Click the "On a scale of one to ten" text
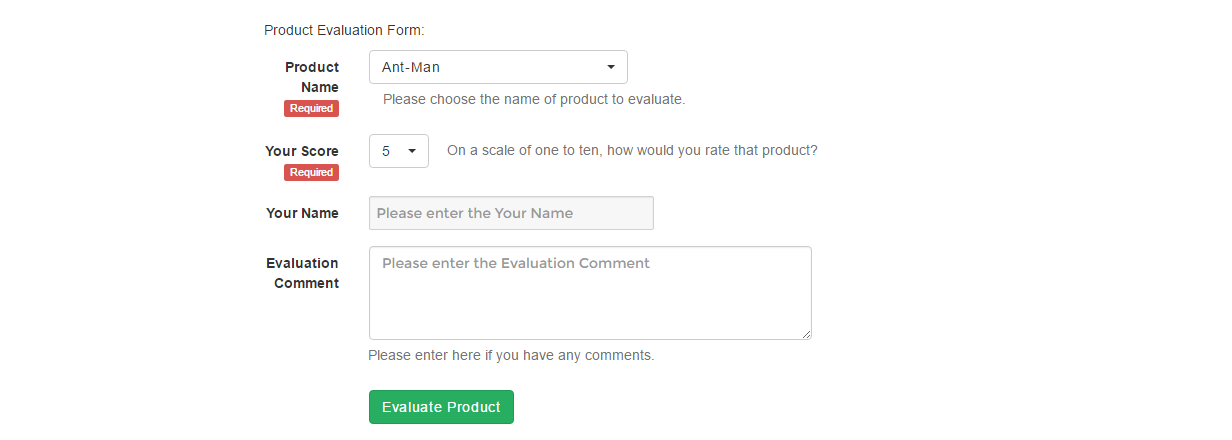Image resolution: width=1232 pixels, height=440 pixels. 632,151
